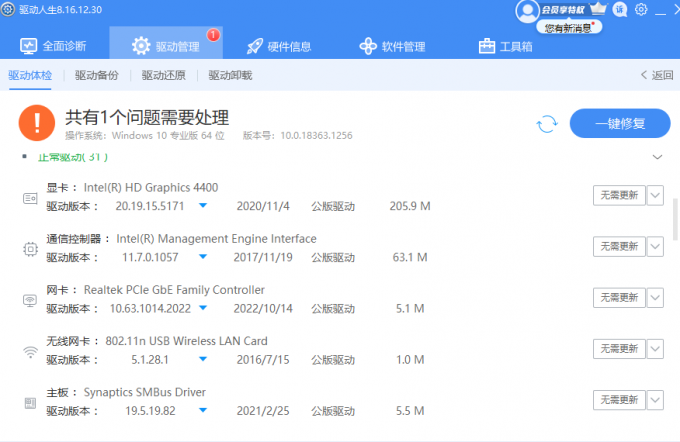Expand options arrow for 802.11n Wireless LAN

(x=655, y=349)
